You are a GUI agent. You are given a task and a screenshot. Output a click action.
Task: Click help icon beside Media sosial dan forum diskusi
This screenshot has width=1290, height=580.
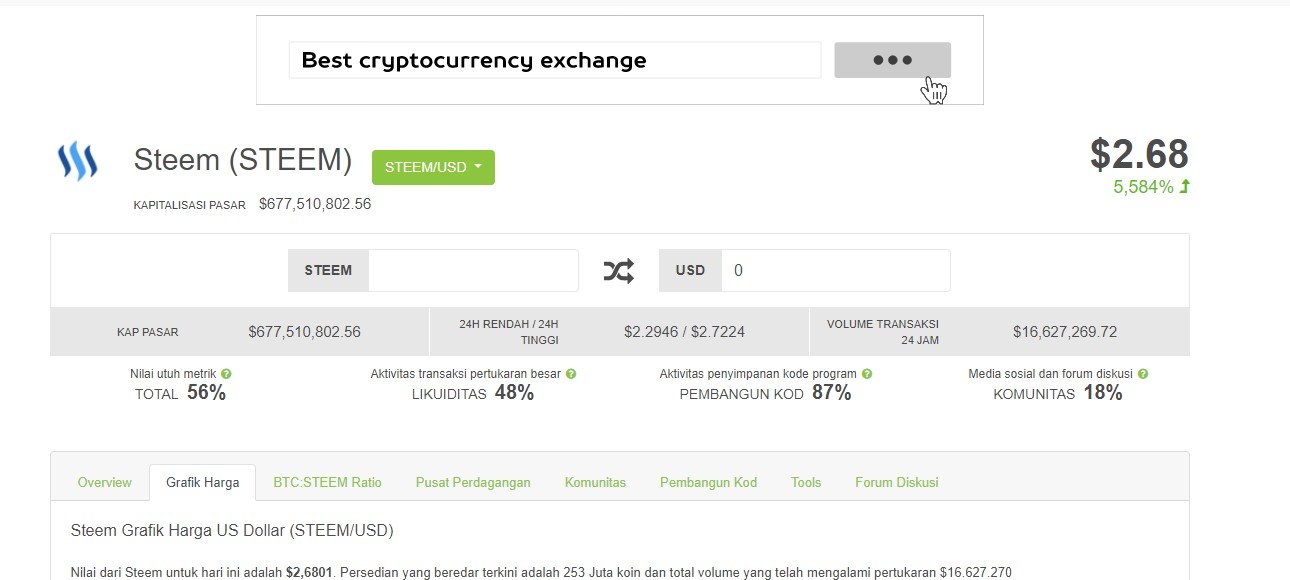pos(1143,374)
